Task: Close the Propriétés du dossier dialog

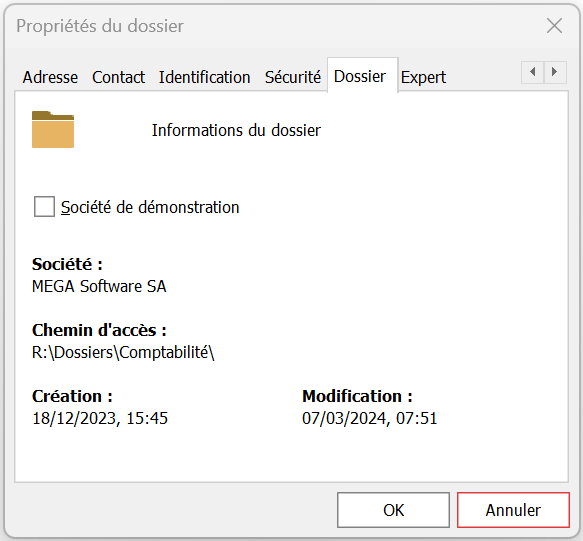Action: [554, 26]
